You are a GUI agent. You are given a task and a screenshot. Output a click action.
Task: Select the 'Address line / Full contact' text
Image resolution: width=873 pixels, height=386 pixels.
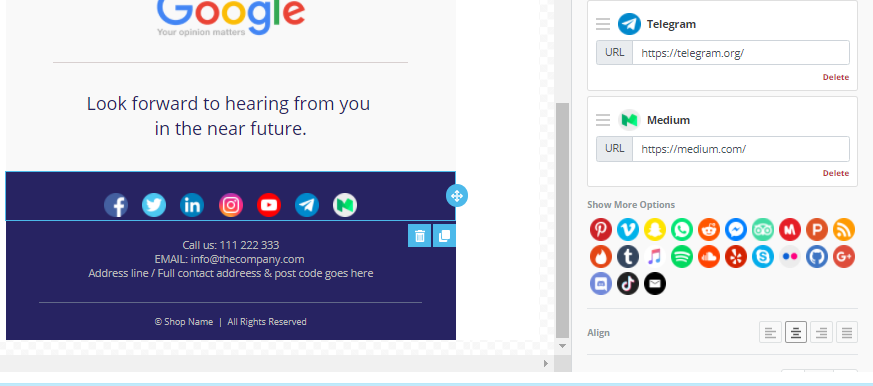point(230,273)
